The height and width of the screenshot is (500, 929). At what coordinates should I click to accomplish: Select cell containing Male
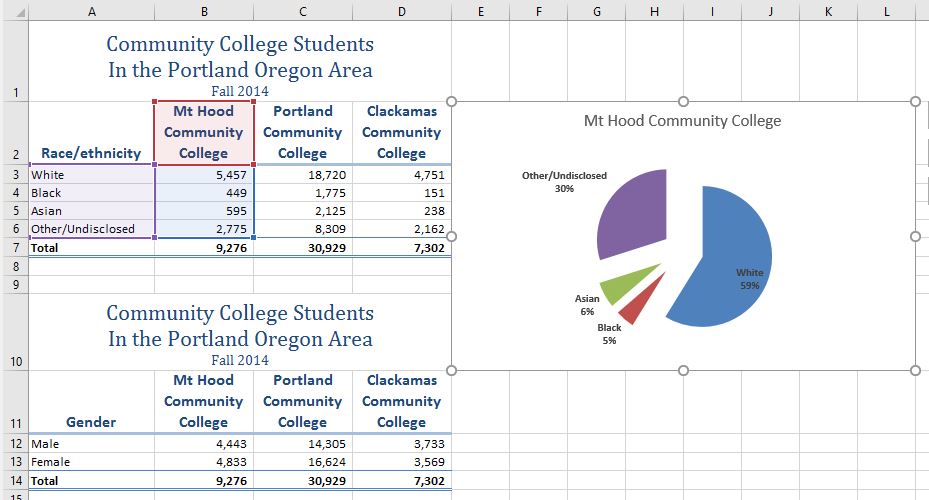[91, 444]
